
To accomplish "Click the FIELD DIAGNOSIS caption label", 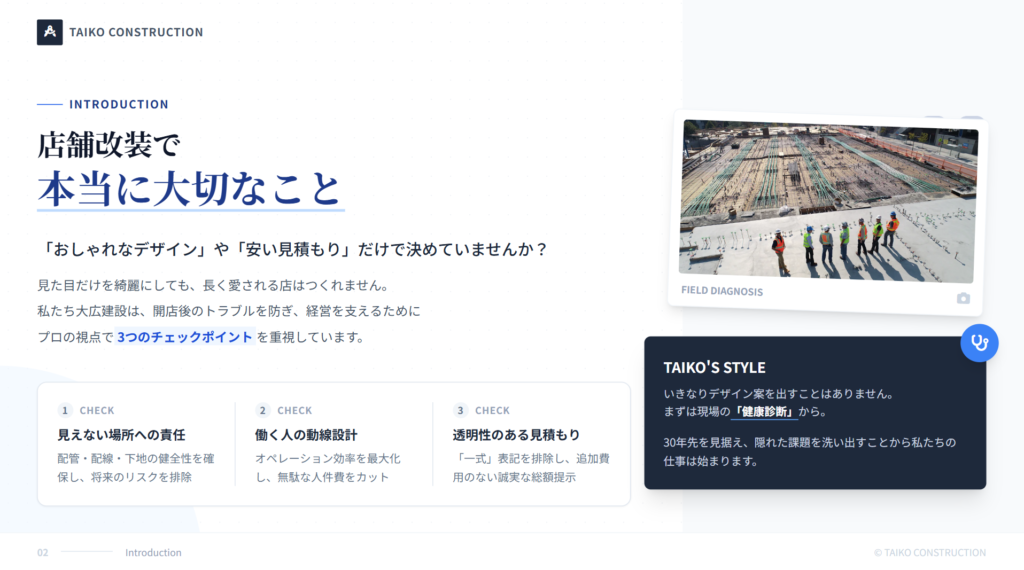I will 721,291.
